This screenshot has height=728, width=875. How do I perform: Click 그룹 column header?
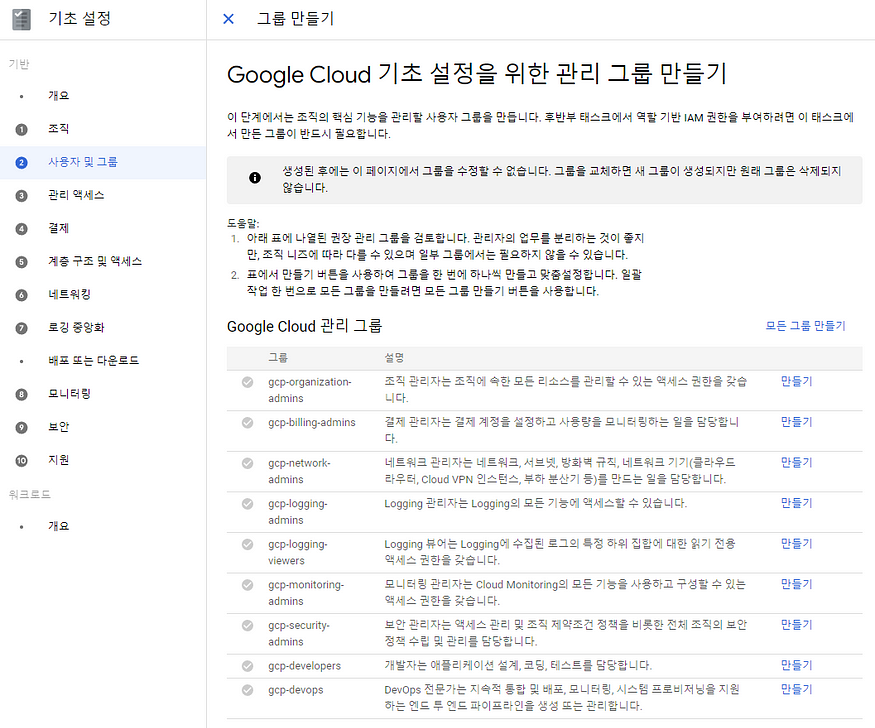(x=278, y=358)
